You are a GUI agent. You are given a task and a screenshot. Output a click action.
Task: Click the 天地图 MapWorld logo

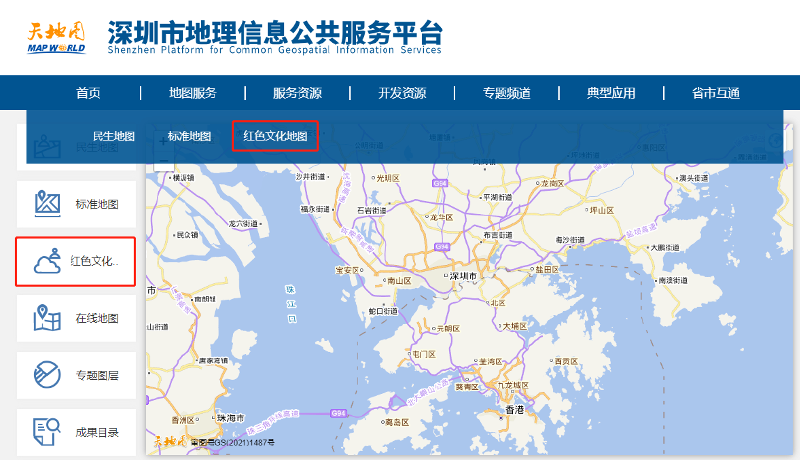56,36
